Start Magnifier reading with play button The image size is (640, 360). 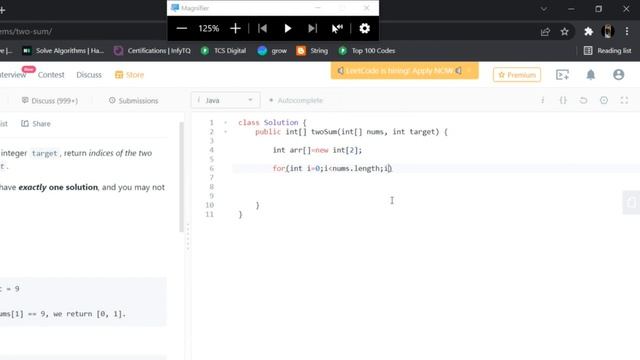(287, 29)
